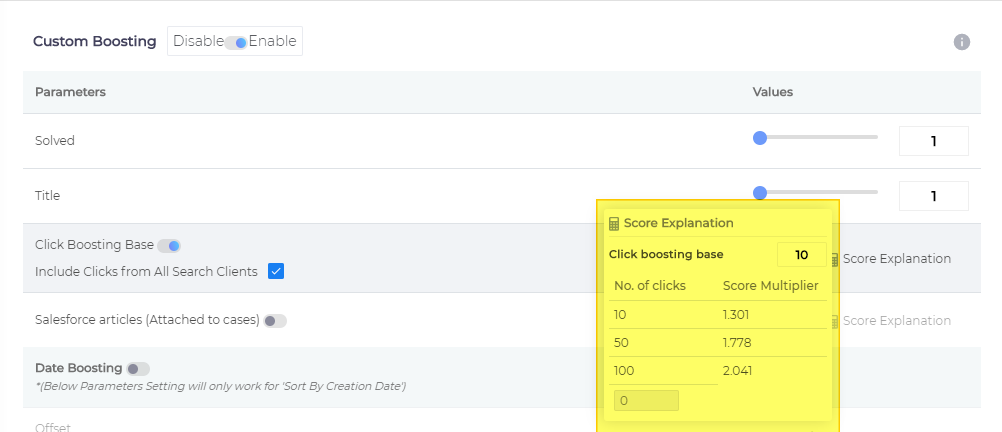
Task: Click the Title value input box
Action: (933, 196)
